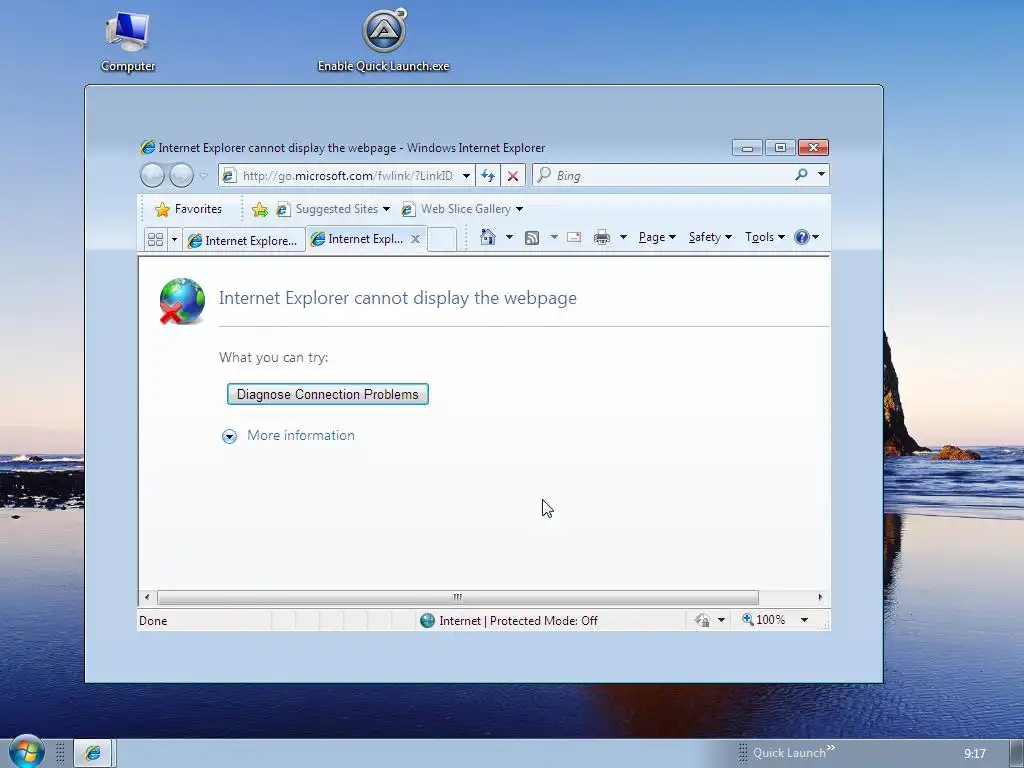Click the Done status text
Screen dimensions: 1024x768
[153, 621]
